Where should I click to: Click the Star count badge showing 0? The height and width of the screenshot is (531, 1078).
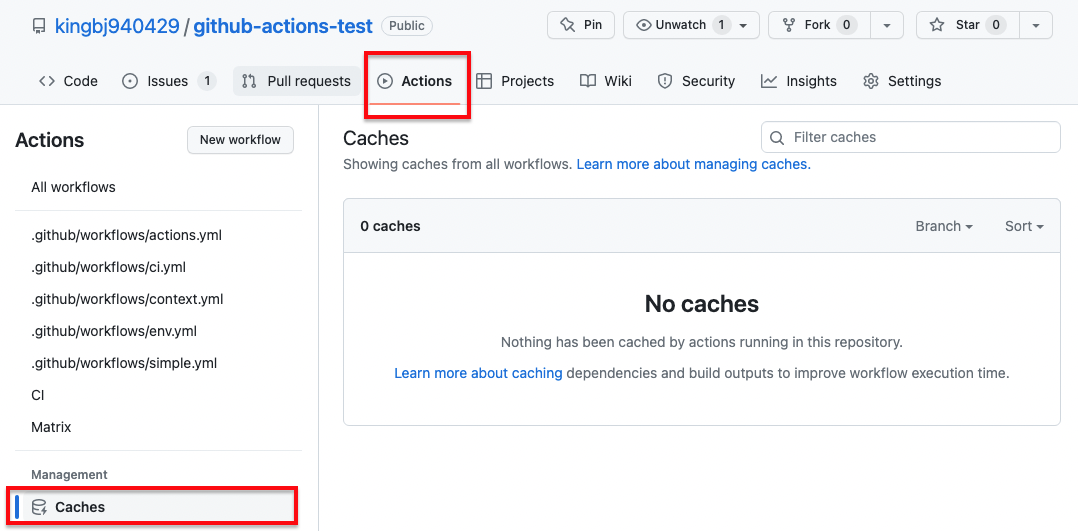(x=995, y=25)
